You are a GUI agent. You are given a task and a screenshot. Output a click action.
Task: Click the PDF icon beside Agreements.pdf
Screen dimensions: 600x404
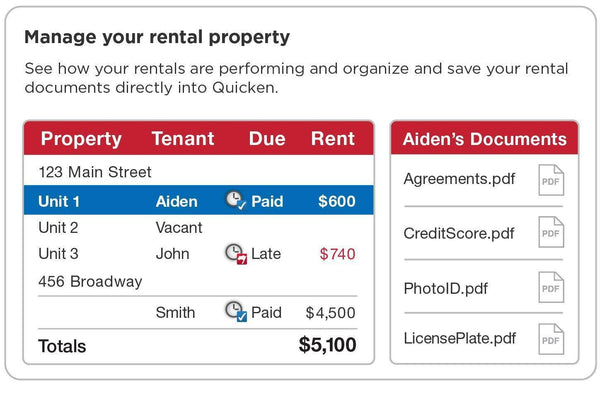tap(551, 180)
